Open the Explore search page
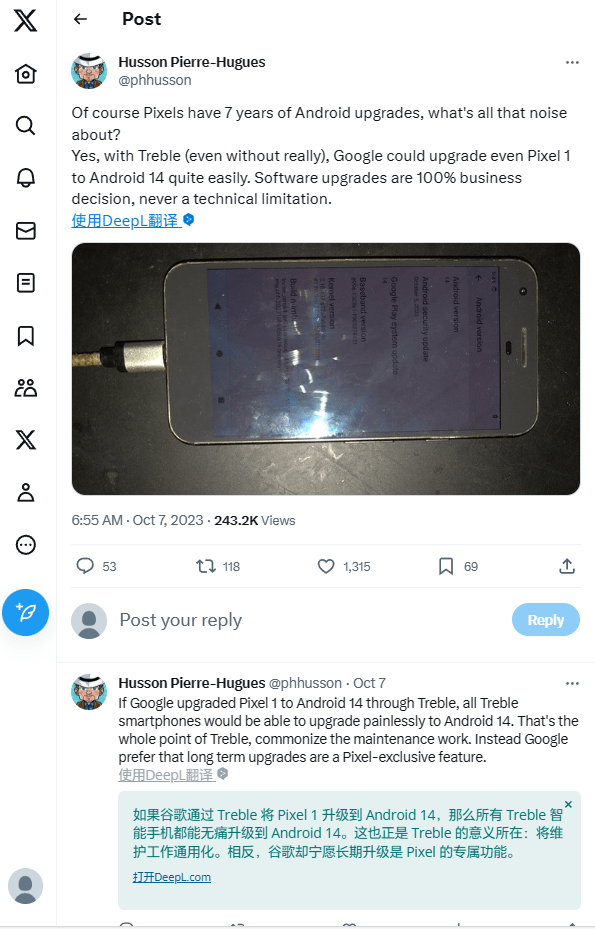The image size is (595, 929). coord(25,125)
